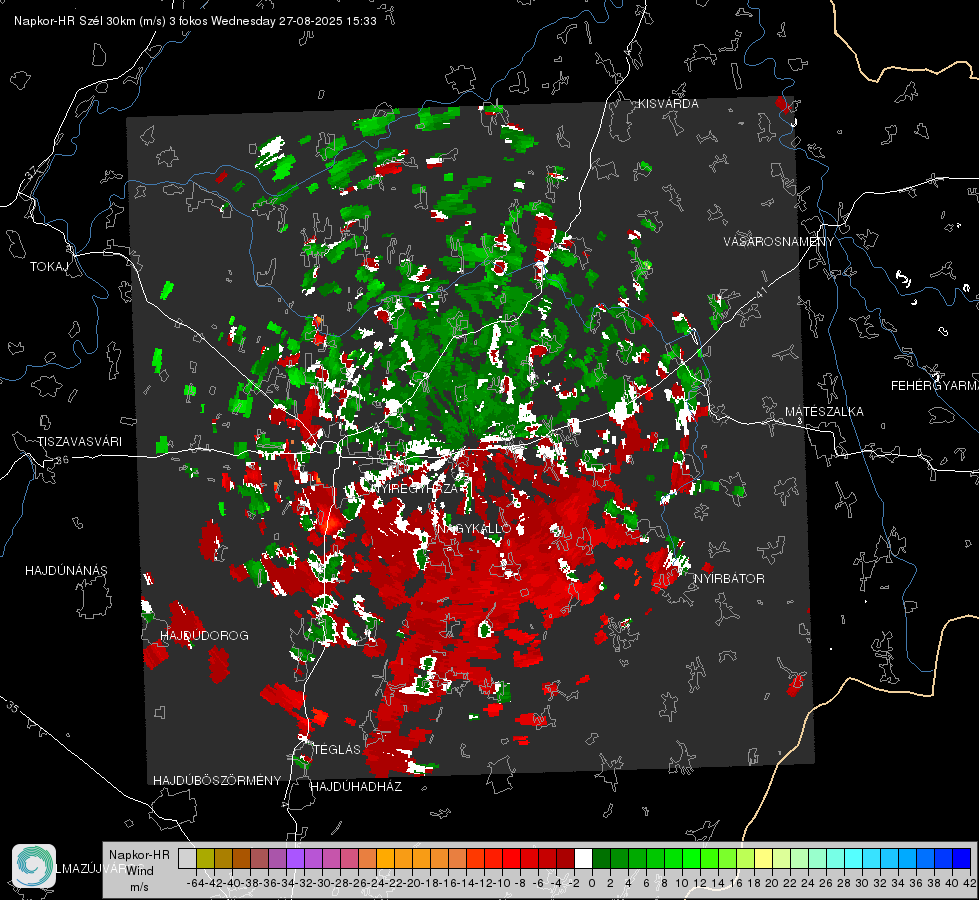Click the MÁTÉSZALKA city label
Image resolution: width=979 pixels, height=900 pixels.
tap(824, 412)
